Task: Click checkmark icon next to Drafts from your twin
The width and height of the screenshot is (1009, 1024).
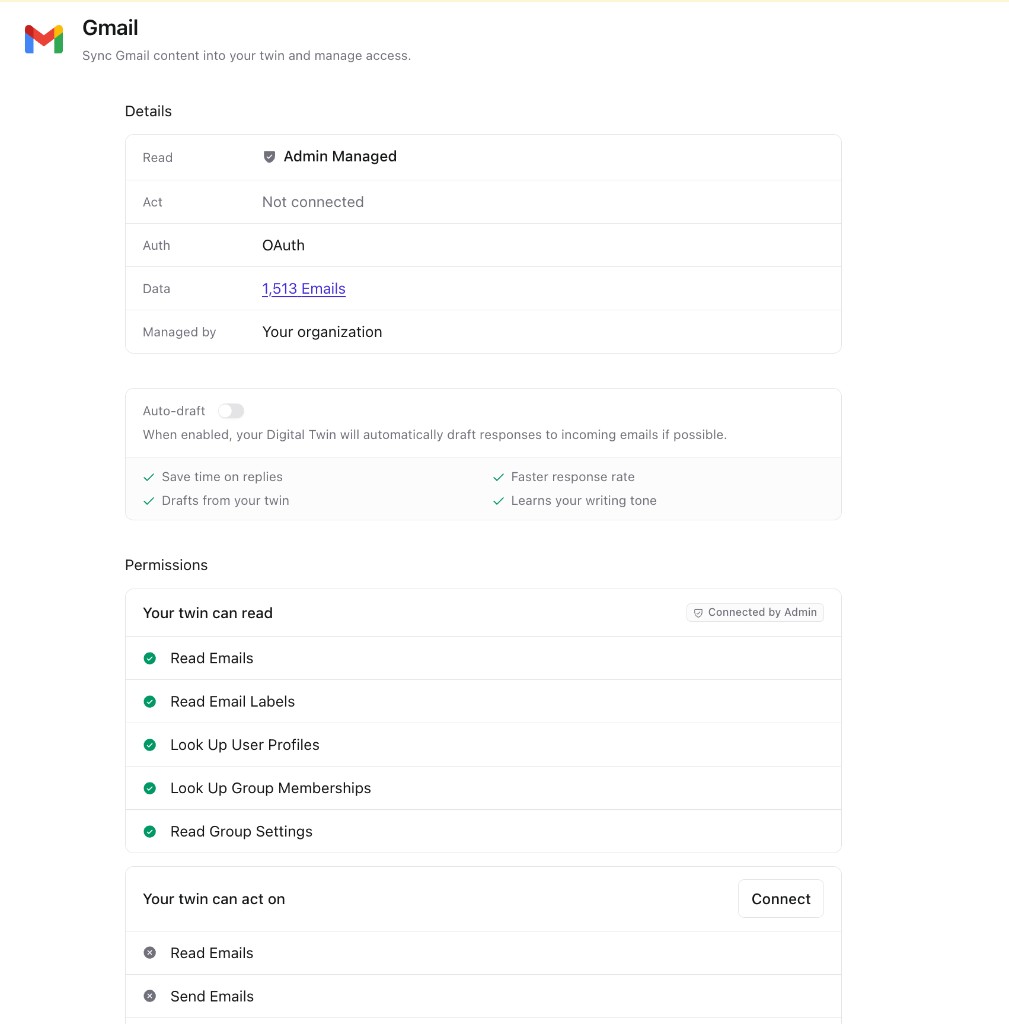Action: [149, 501]
